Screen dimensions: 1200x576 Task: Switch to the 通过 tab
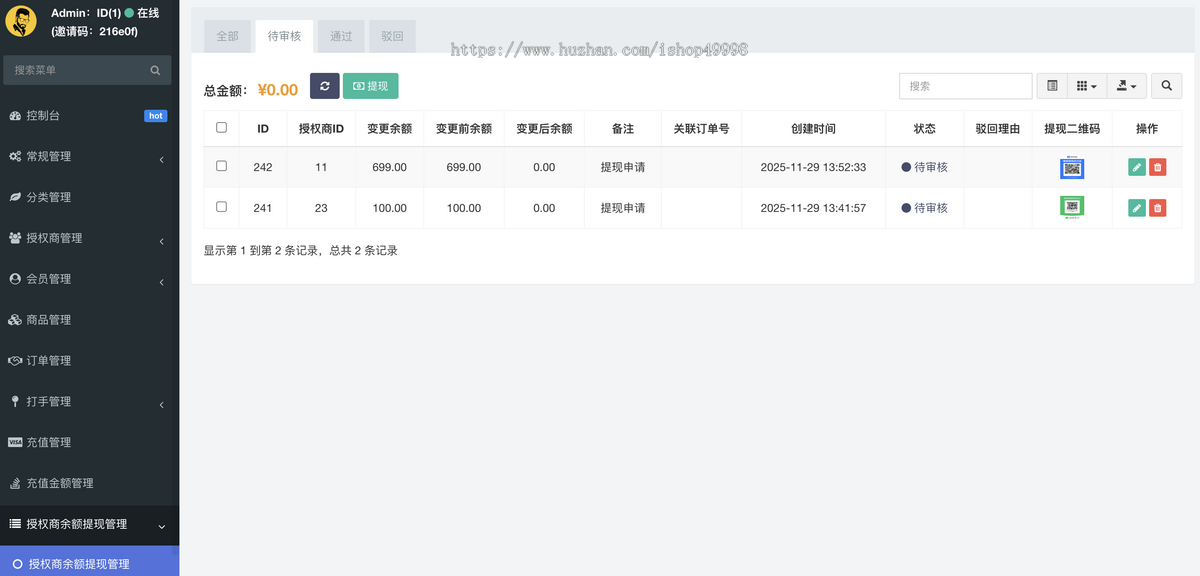pos(340,36)
